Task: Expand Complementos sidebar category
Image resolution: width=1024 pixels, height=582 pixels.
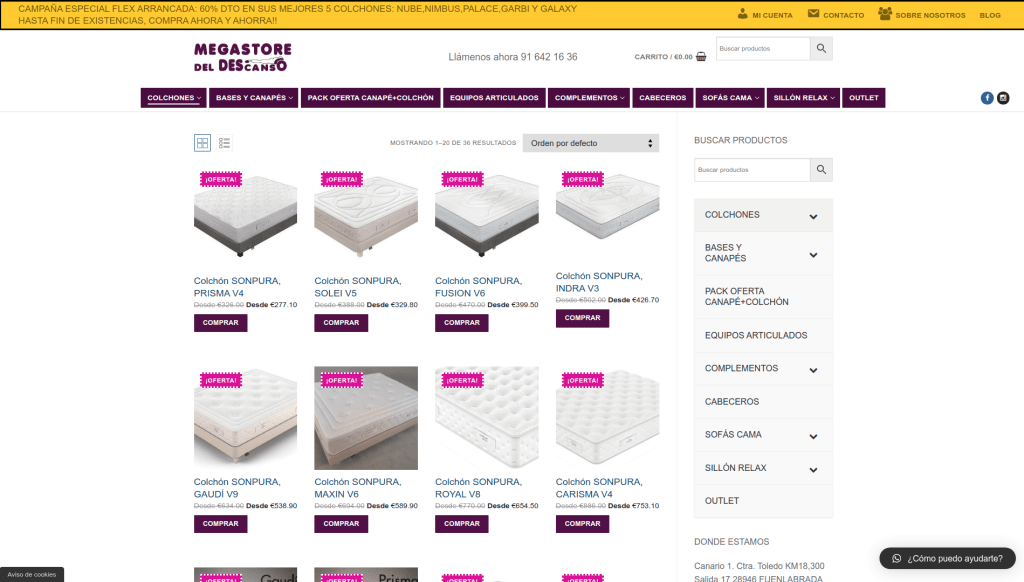Action: (x=813, y=370)
